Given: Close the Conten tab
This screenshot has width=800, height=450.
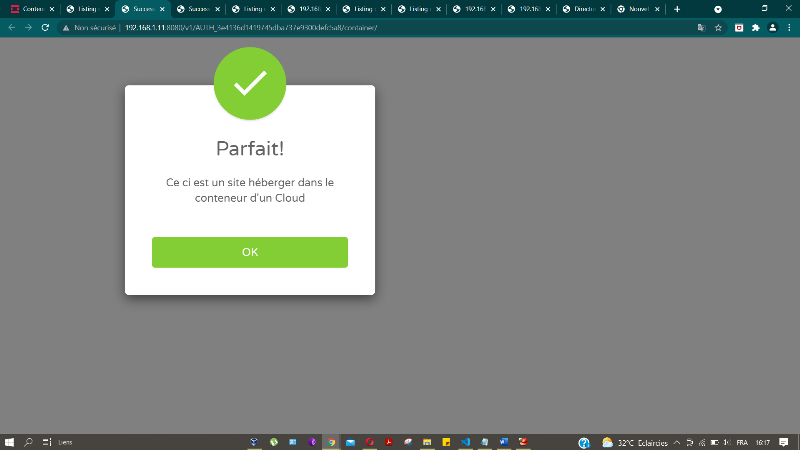Looking at the screenshot, I should click(52, 9).
